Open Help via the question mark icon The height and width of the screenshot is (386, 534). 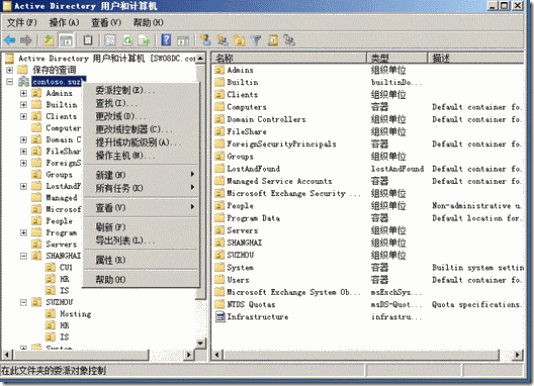pos(166,40)
